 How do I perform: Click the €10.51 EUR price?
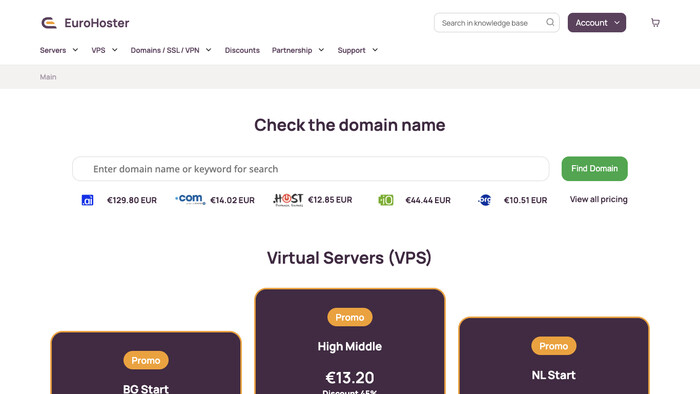525,200
